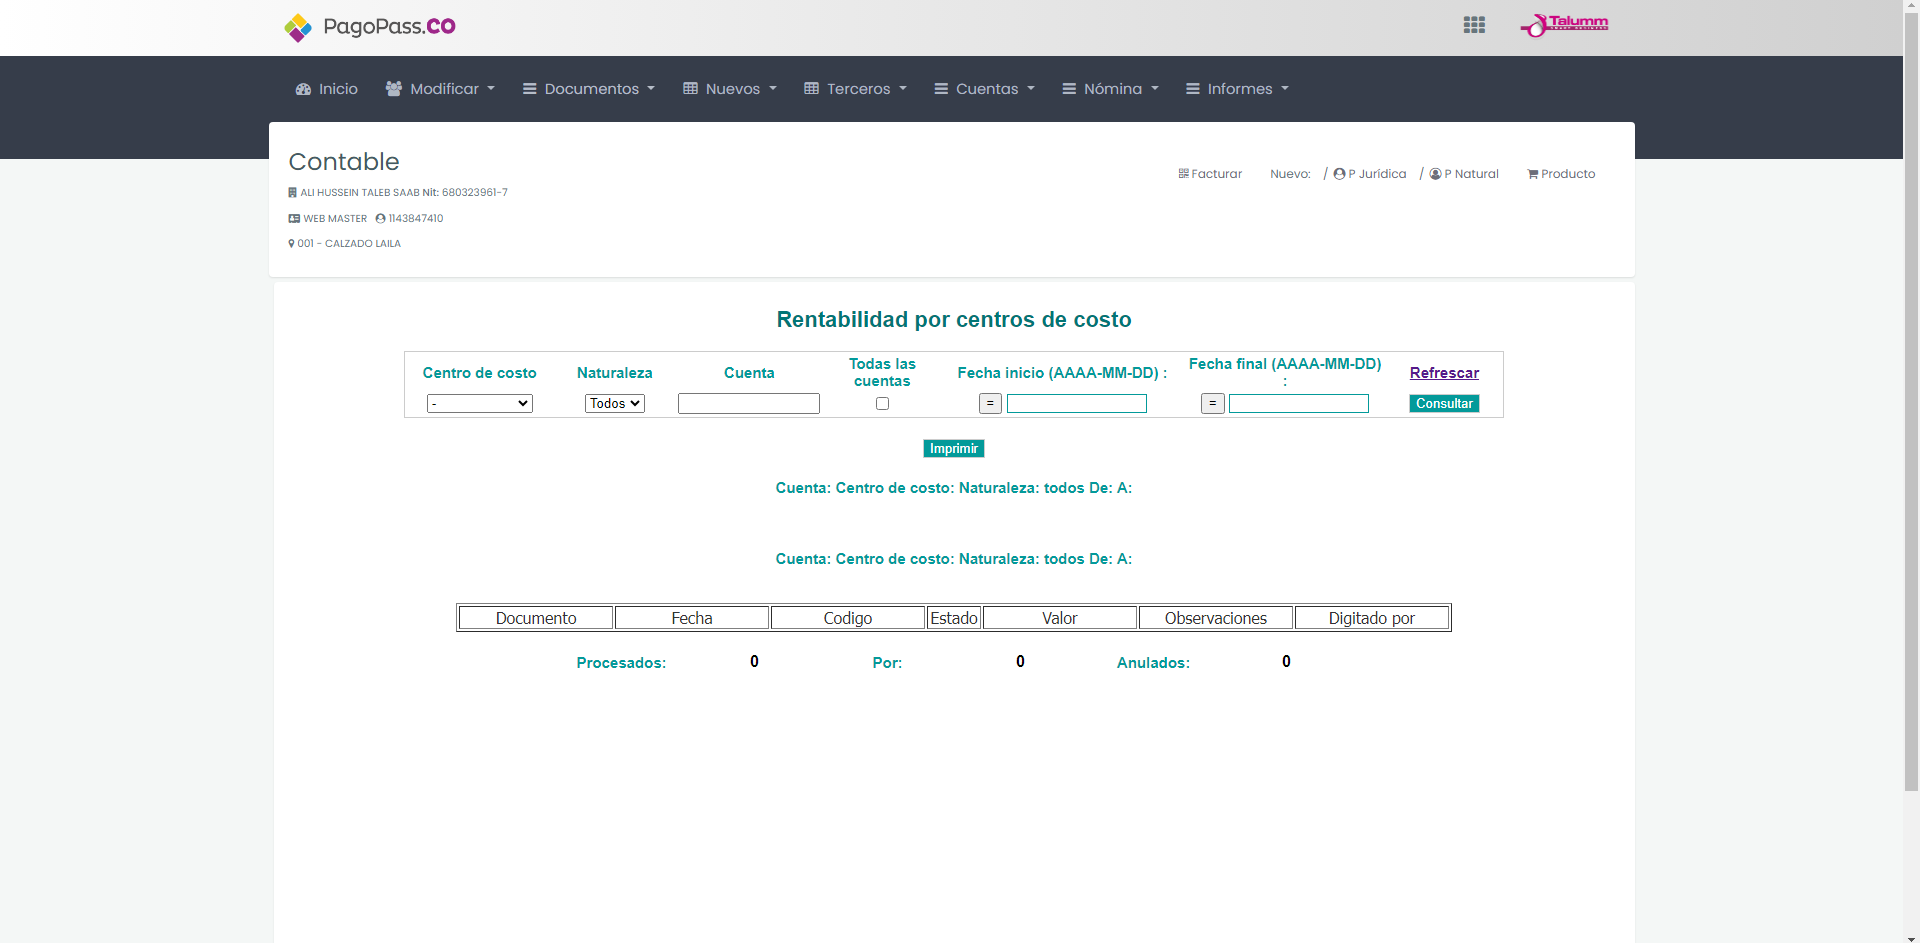Viewport: 1920px width, 943px height.
Task: Open the Informes menu
Action: [x=1237, y=89]
